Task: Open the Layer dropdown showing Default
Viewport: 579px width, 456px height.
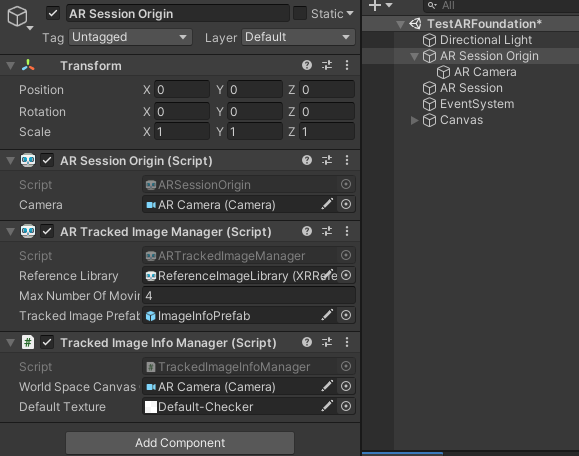Action: [298, 37]
